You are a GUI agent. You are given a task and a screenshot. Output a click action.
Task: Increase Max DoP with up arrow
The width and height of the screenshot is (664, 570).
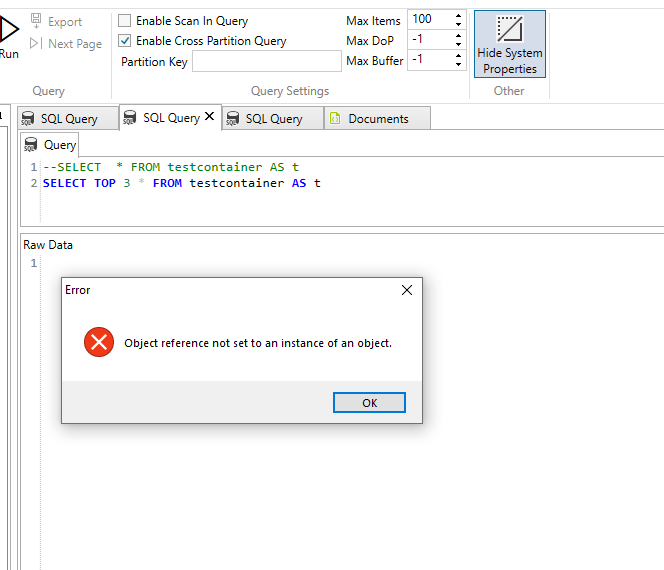tap(458, 36)
